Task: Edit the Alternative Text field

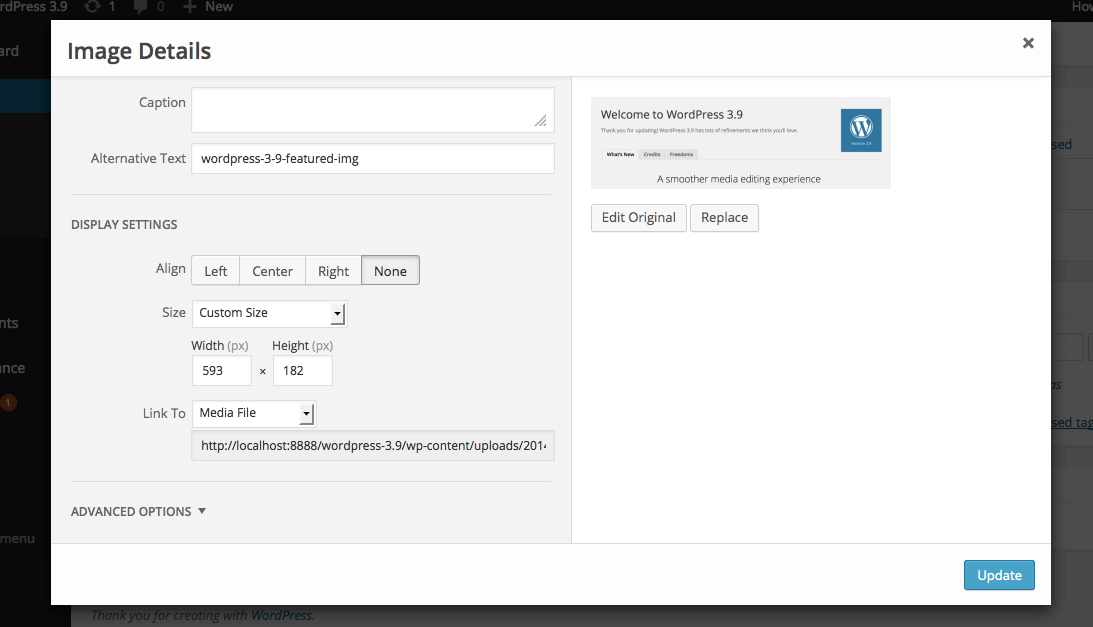Action: 373,158
